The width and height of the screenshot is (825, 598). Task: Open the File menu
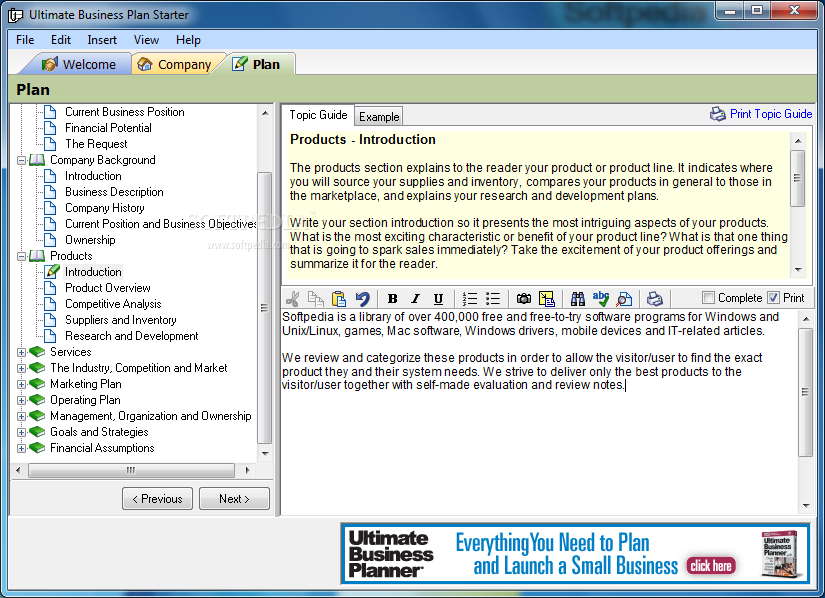point(25,40)
